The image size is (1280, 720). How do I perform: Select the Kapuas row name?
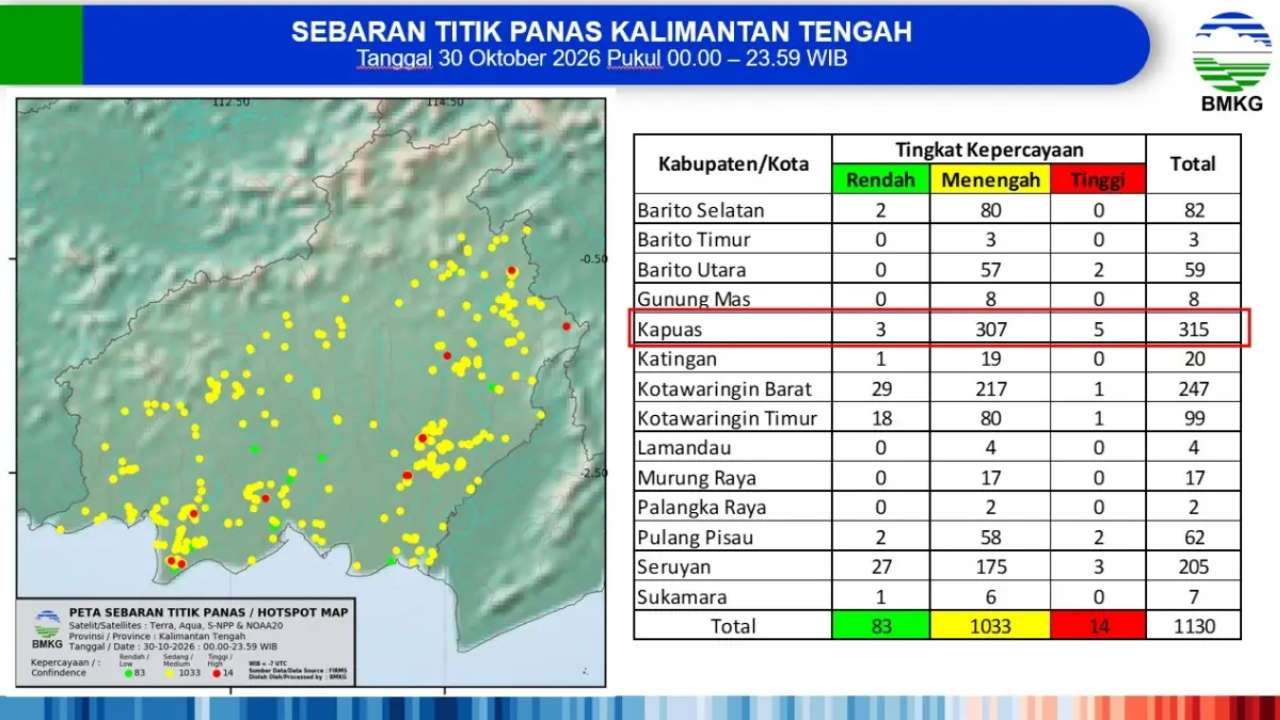669,329
